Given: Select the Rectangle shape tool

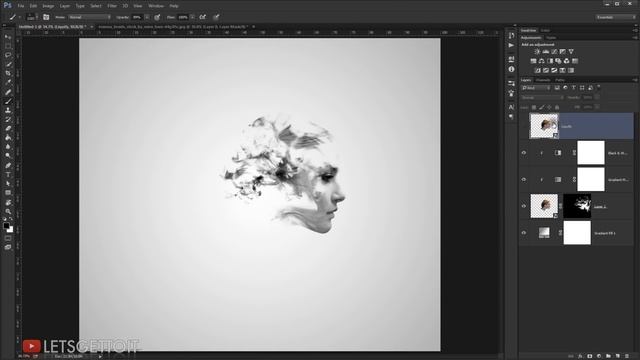Looking at the screenshot, I should pos(8,193).
